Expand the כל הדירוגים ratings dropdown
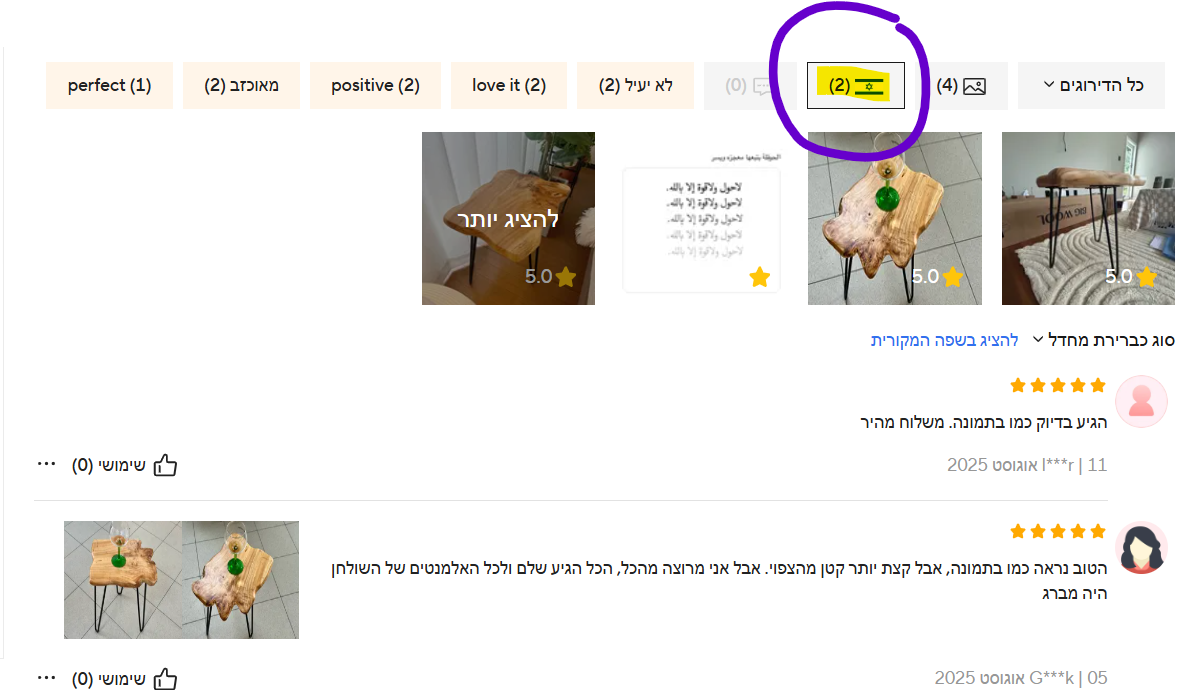 (x=1092, y=86)
